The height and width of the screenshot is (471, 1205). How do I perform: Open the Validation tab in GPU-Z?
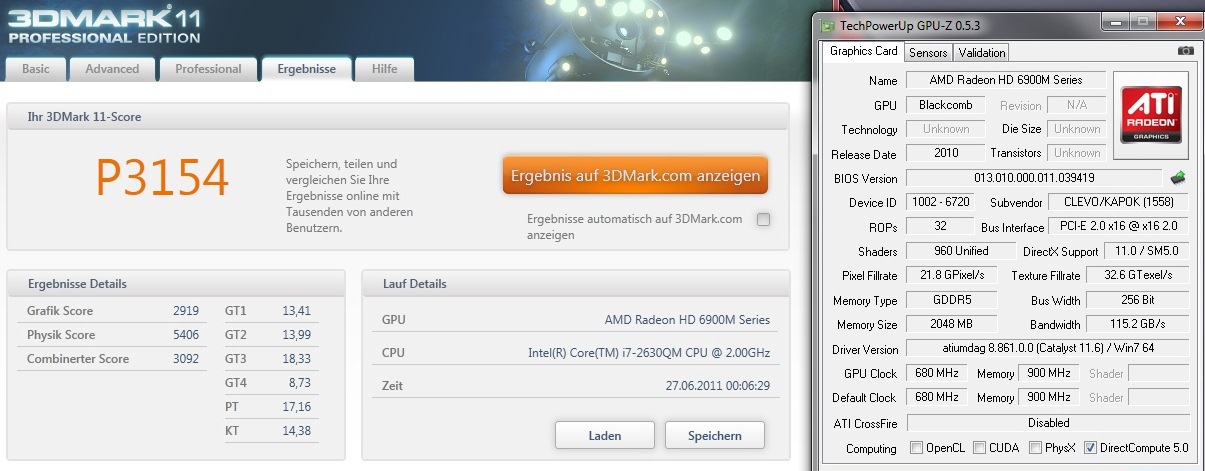[982, 52]
